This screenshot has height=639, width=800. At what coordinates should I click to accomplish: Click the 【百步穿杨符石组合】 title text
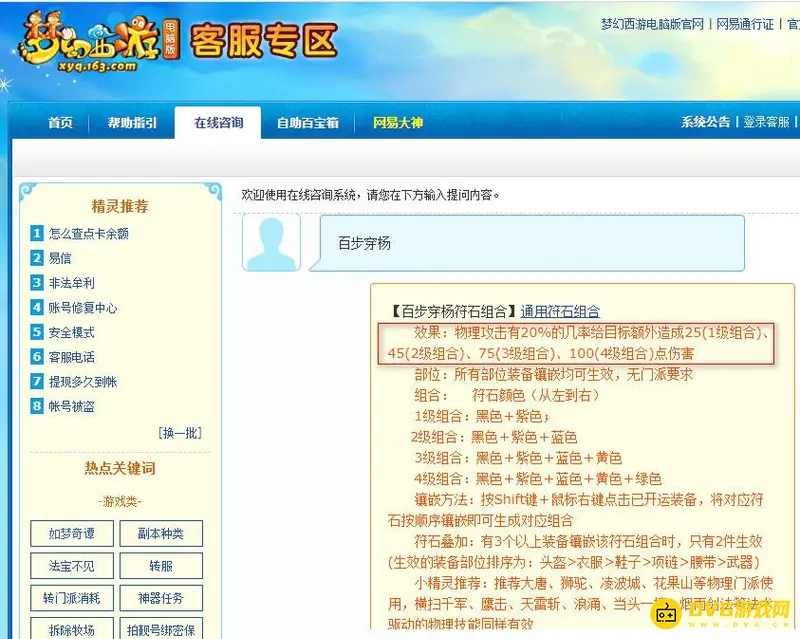(x=454, y=311)
